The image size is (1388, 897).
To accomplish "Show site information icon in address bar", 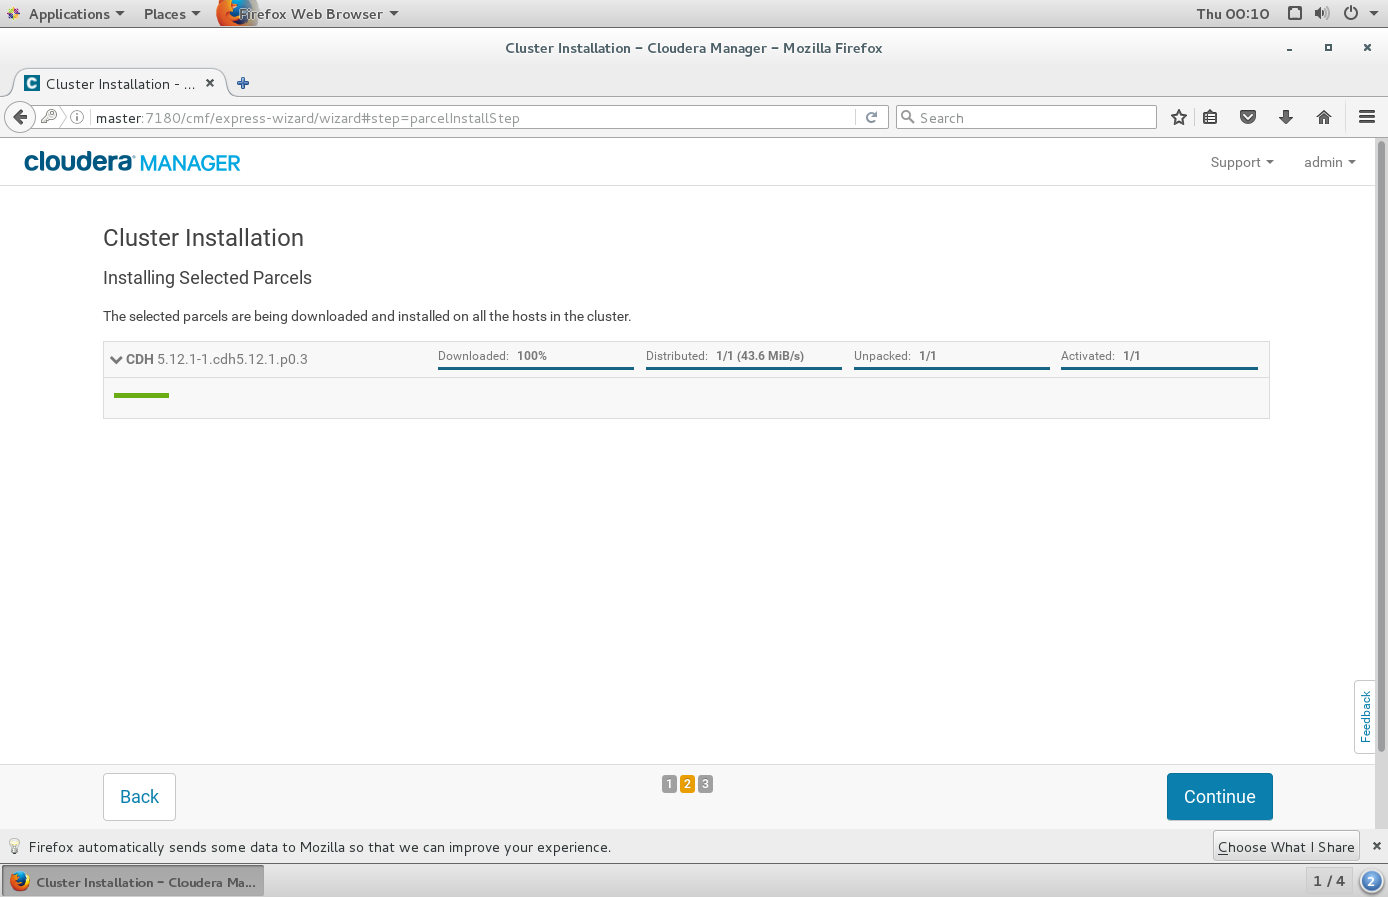I will 77,117.
